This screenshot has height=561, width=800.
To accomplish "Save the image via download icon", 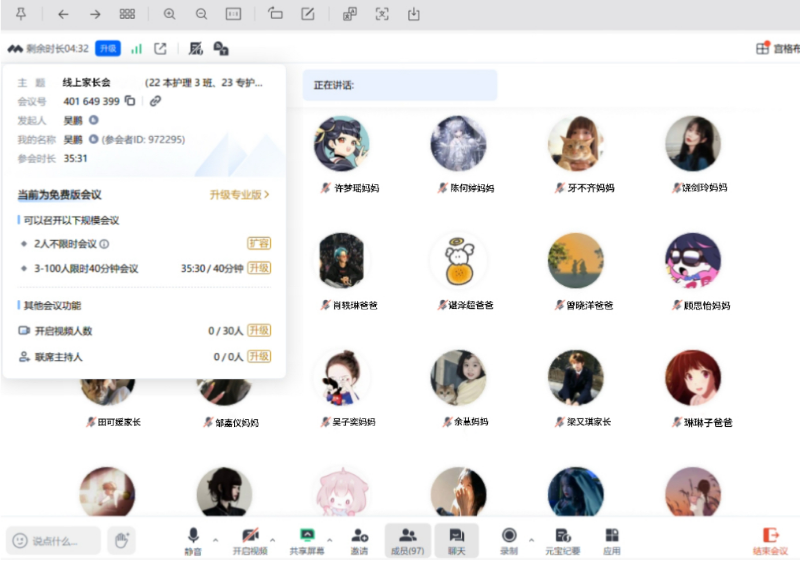I will (x=414, y=14).
